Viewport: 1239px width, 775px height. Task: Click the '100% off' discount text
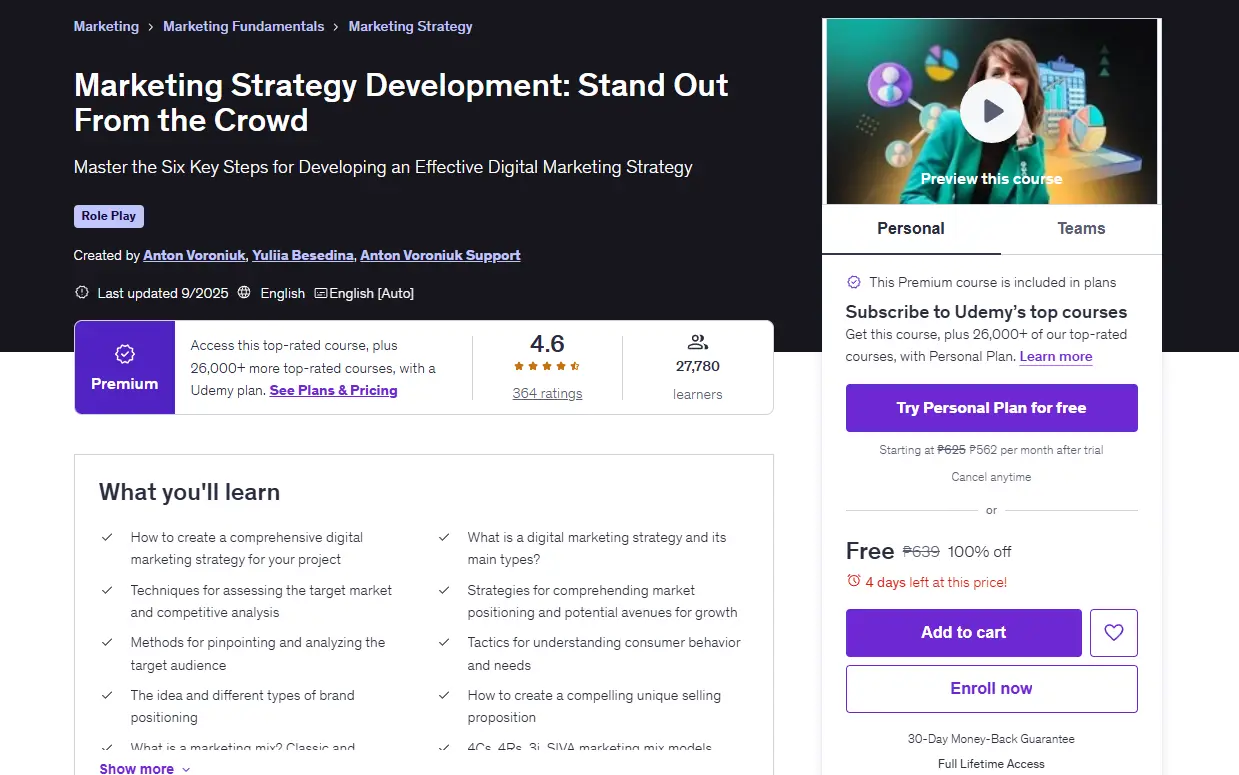(x=980, y=551)
